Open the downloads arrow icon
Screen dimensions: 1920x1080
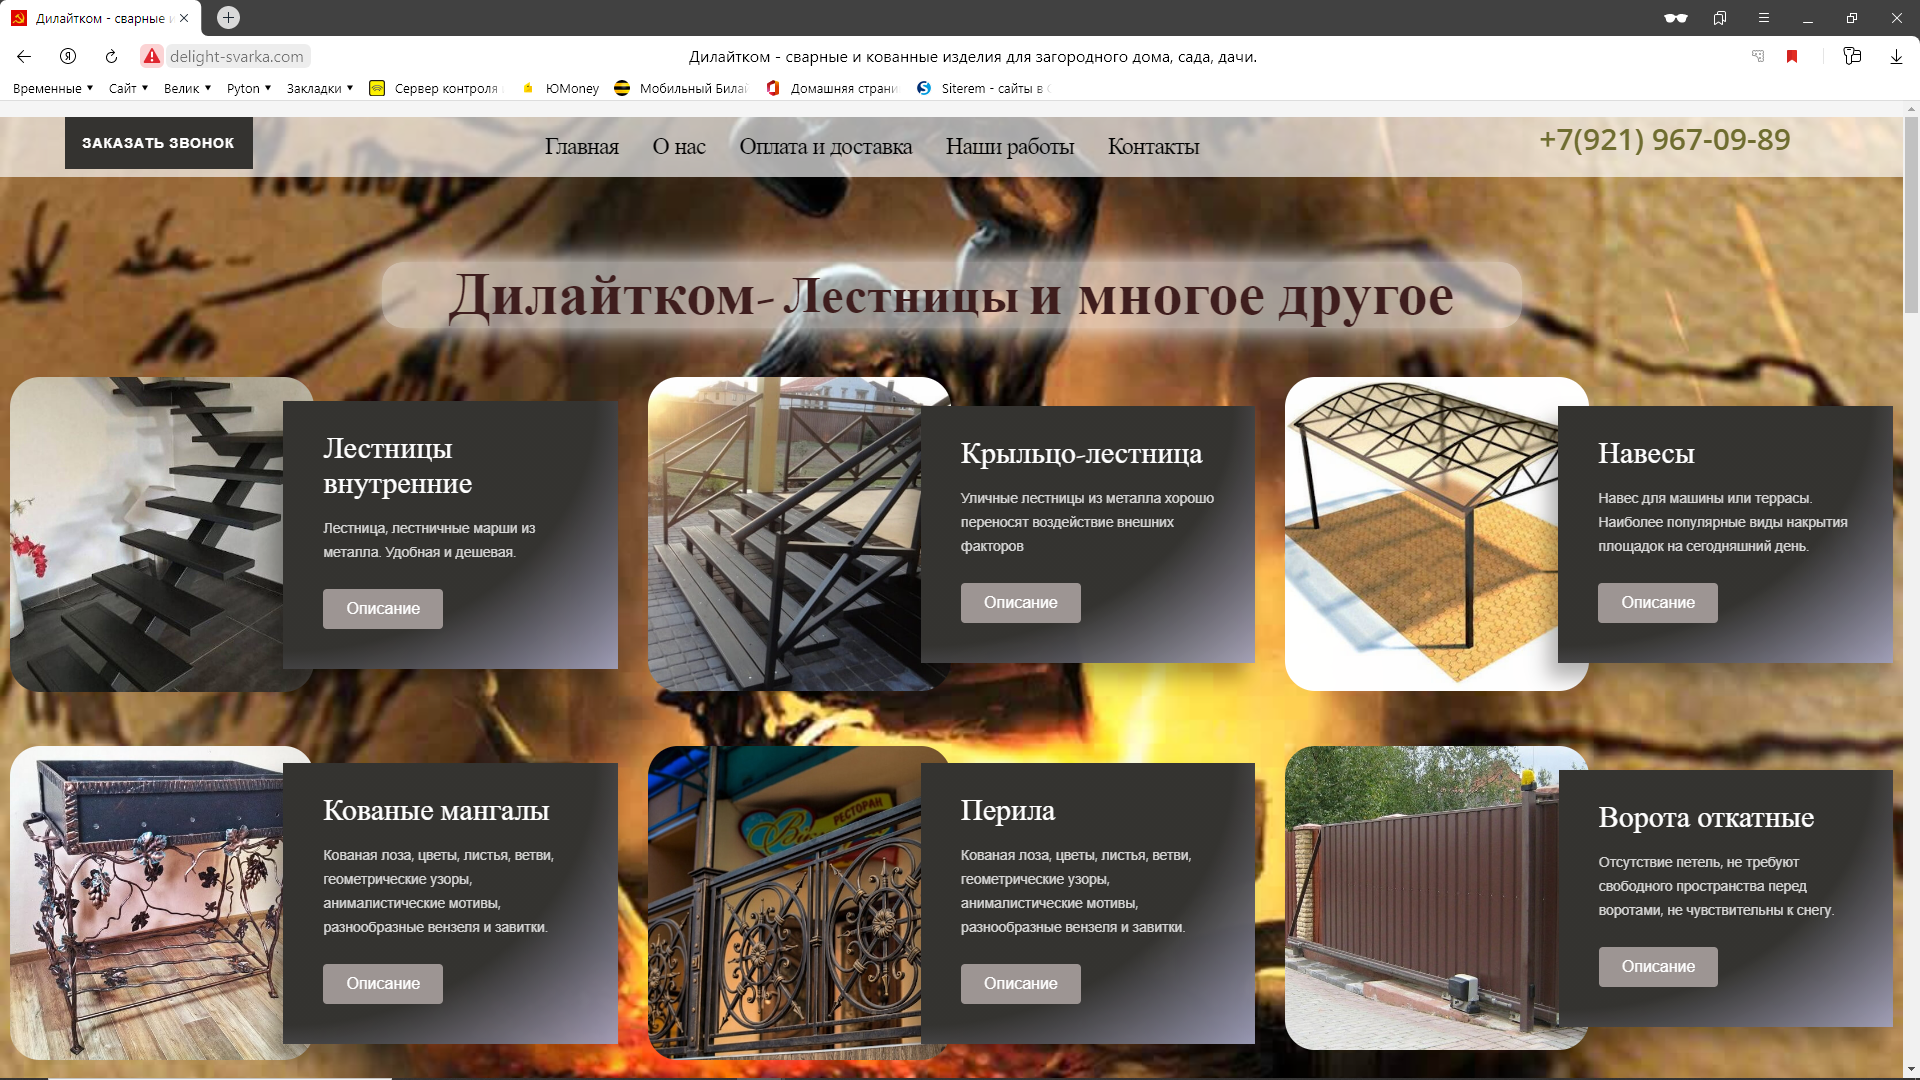(x=1896, y=57)
